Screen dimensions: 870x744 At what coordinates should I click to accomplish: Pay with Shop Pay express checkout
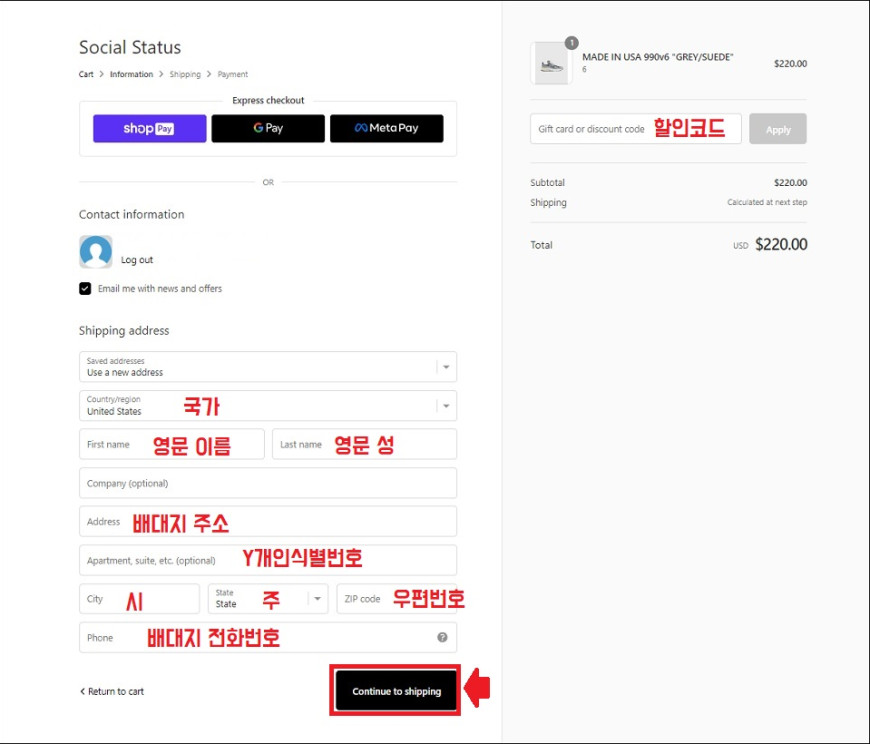150,129
